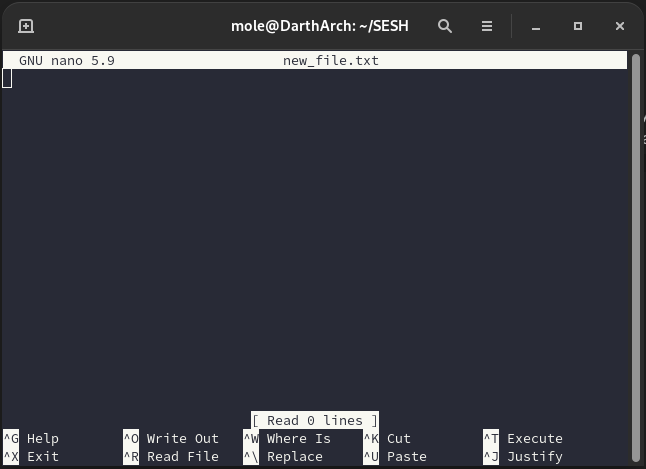This screenshot has height=469, width=646.
Task: Click the terminal vertical scrollbar
Action: (636, 240)
